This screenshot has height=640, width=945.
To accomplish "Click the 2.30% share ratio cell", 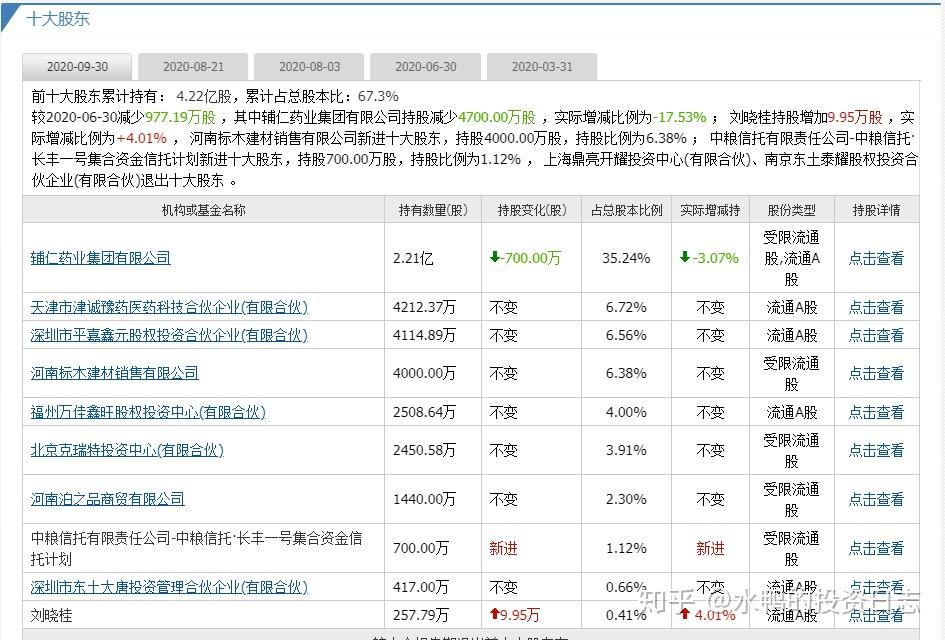I will (x=626, y=500).
